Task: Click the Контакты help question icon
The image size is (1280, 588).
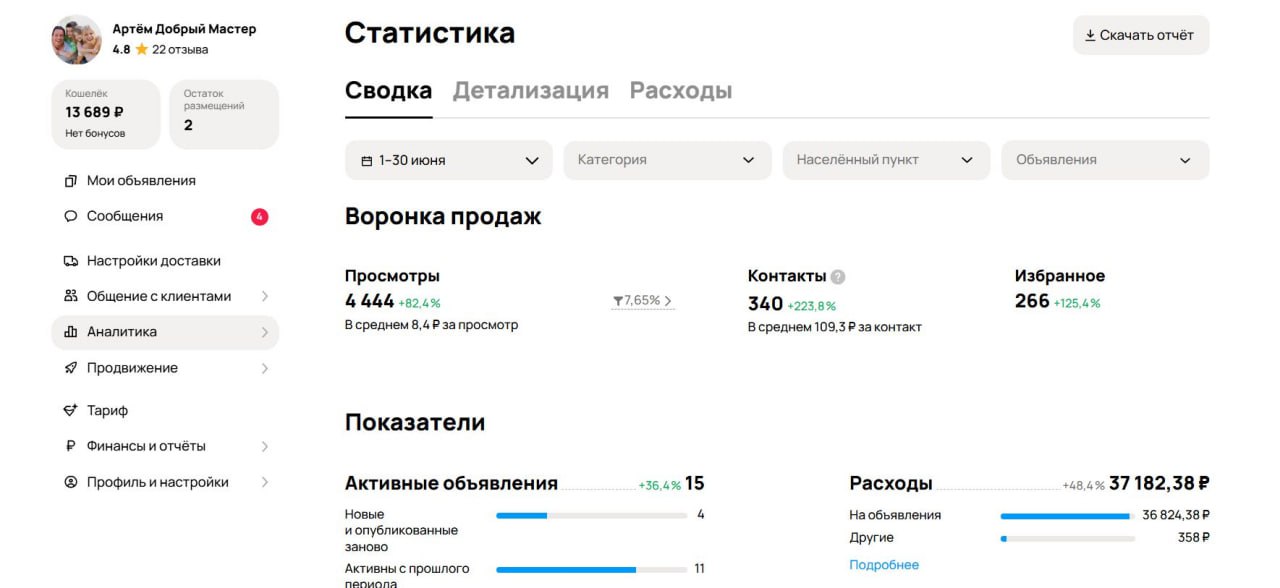Action: pos(838,277)
